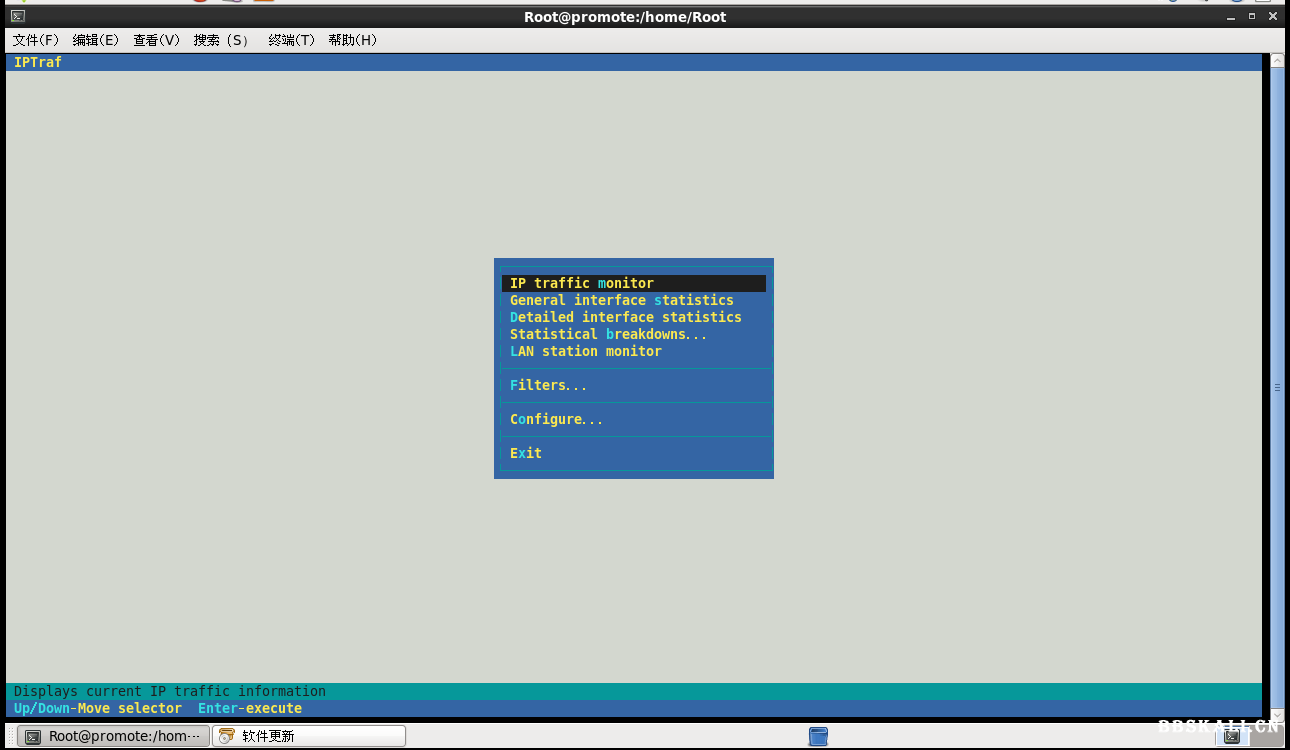
Task: Switch to Root@promote terminal taskbar button
Action: (114, 736)
